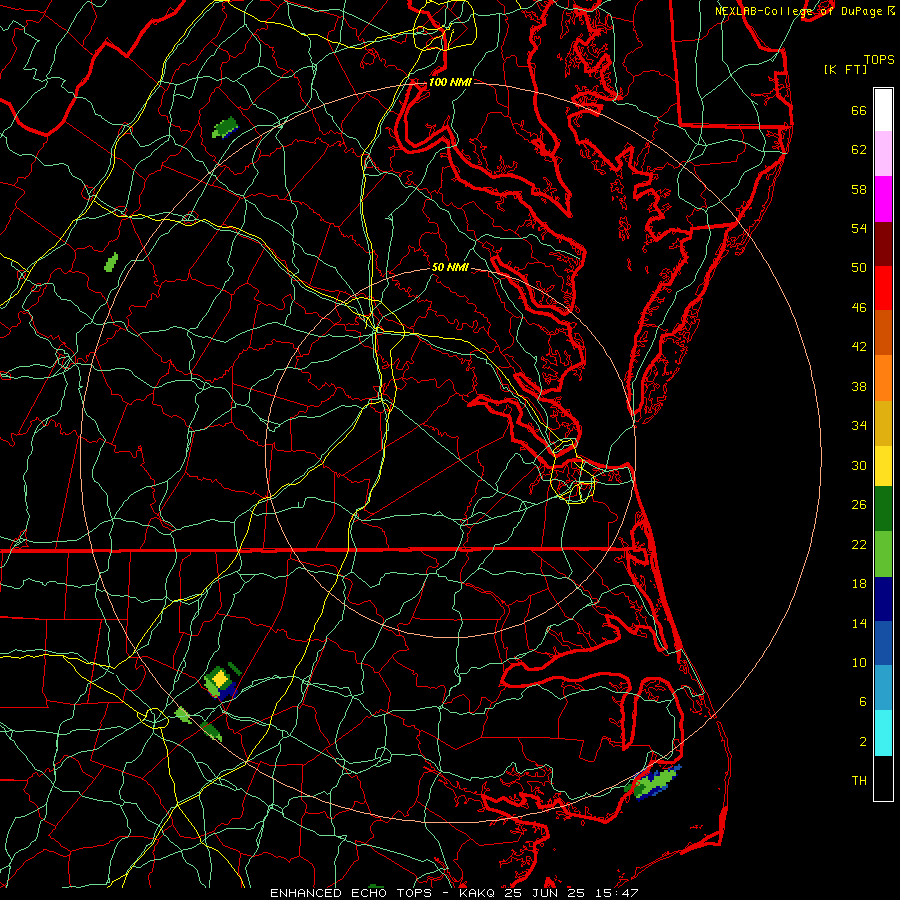This screenshot has width=900, height=900.
Task: Select the magenta legend color block
Action: (x=883, y=199)
